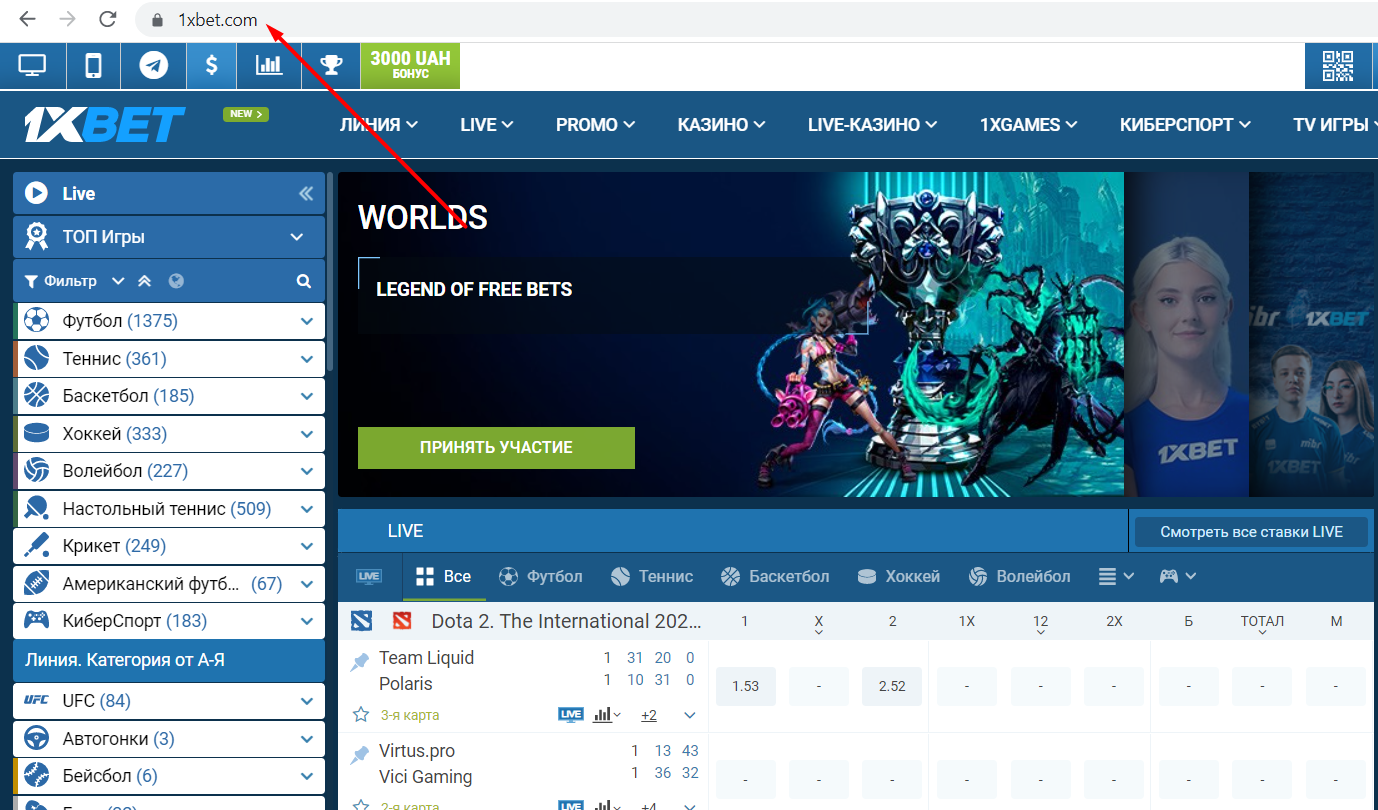Open the desktop app monitor icon
This screenshot has width=1378, height=810.
point(32,67)
